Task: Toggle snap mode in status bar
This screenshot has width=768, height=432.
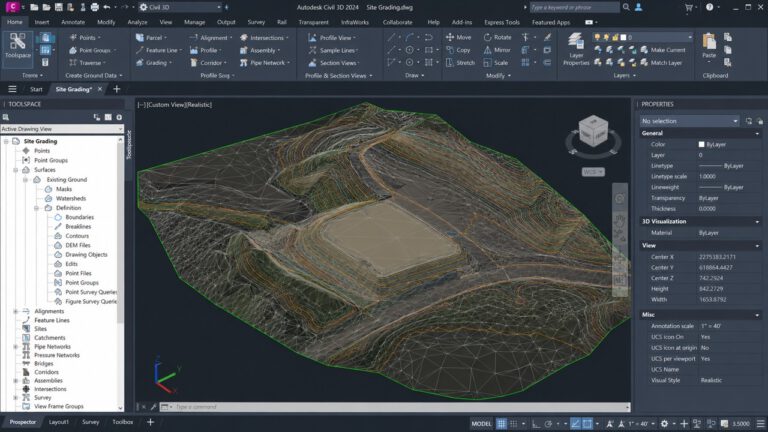Action: coord(513,424)
